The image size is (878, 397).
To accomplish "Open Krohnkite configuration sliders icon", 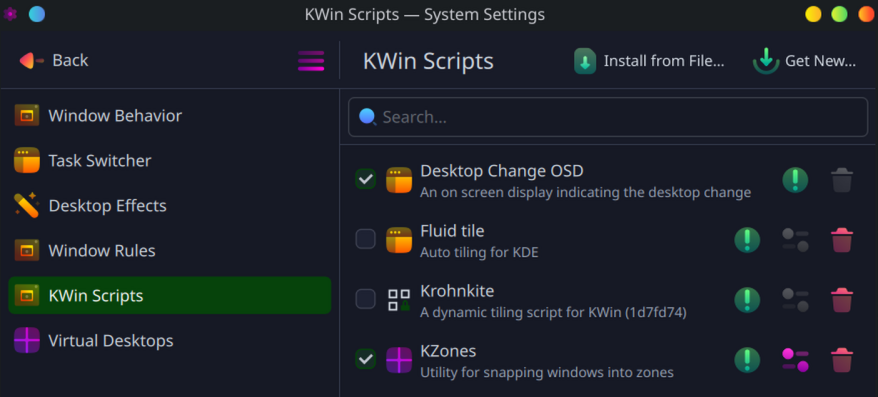I will 795,300.
